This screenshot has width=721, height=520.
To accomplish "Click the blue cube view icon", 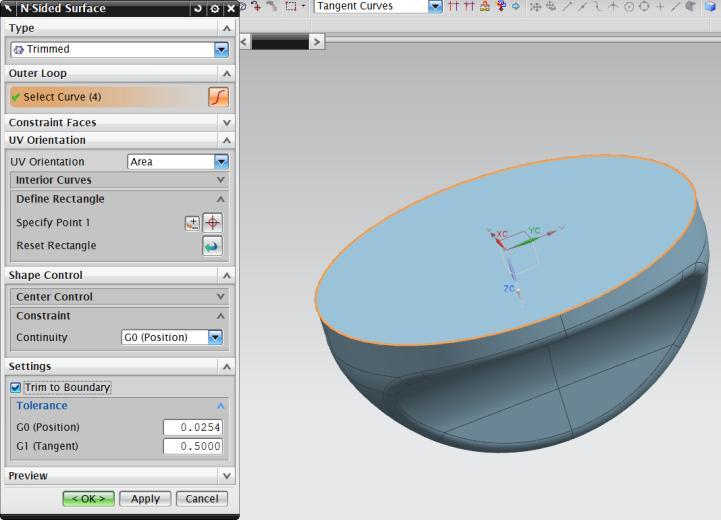I will 710,6.
